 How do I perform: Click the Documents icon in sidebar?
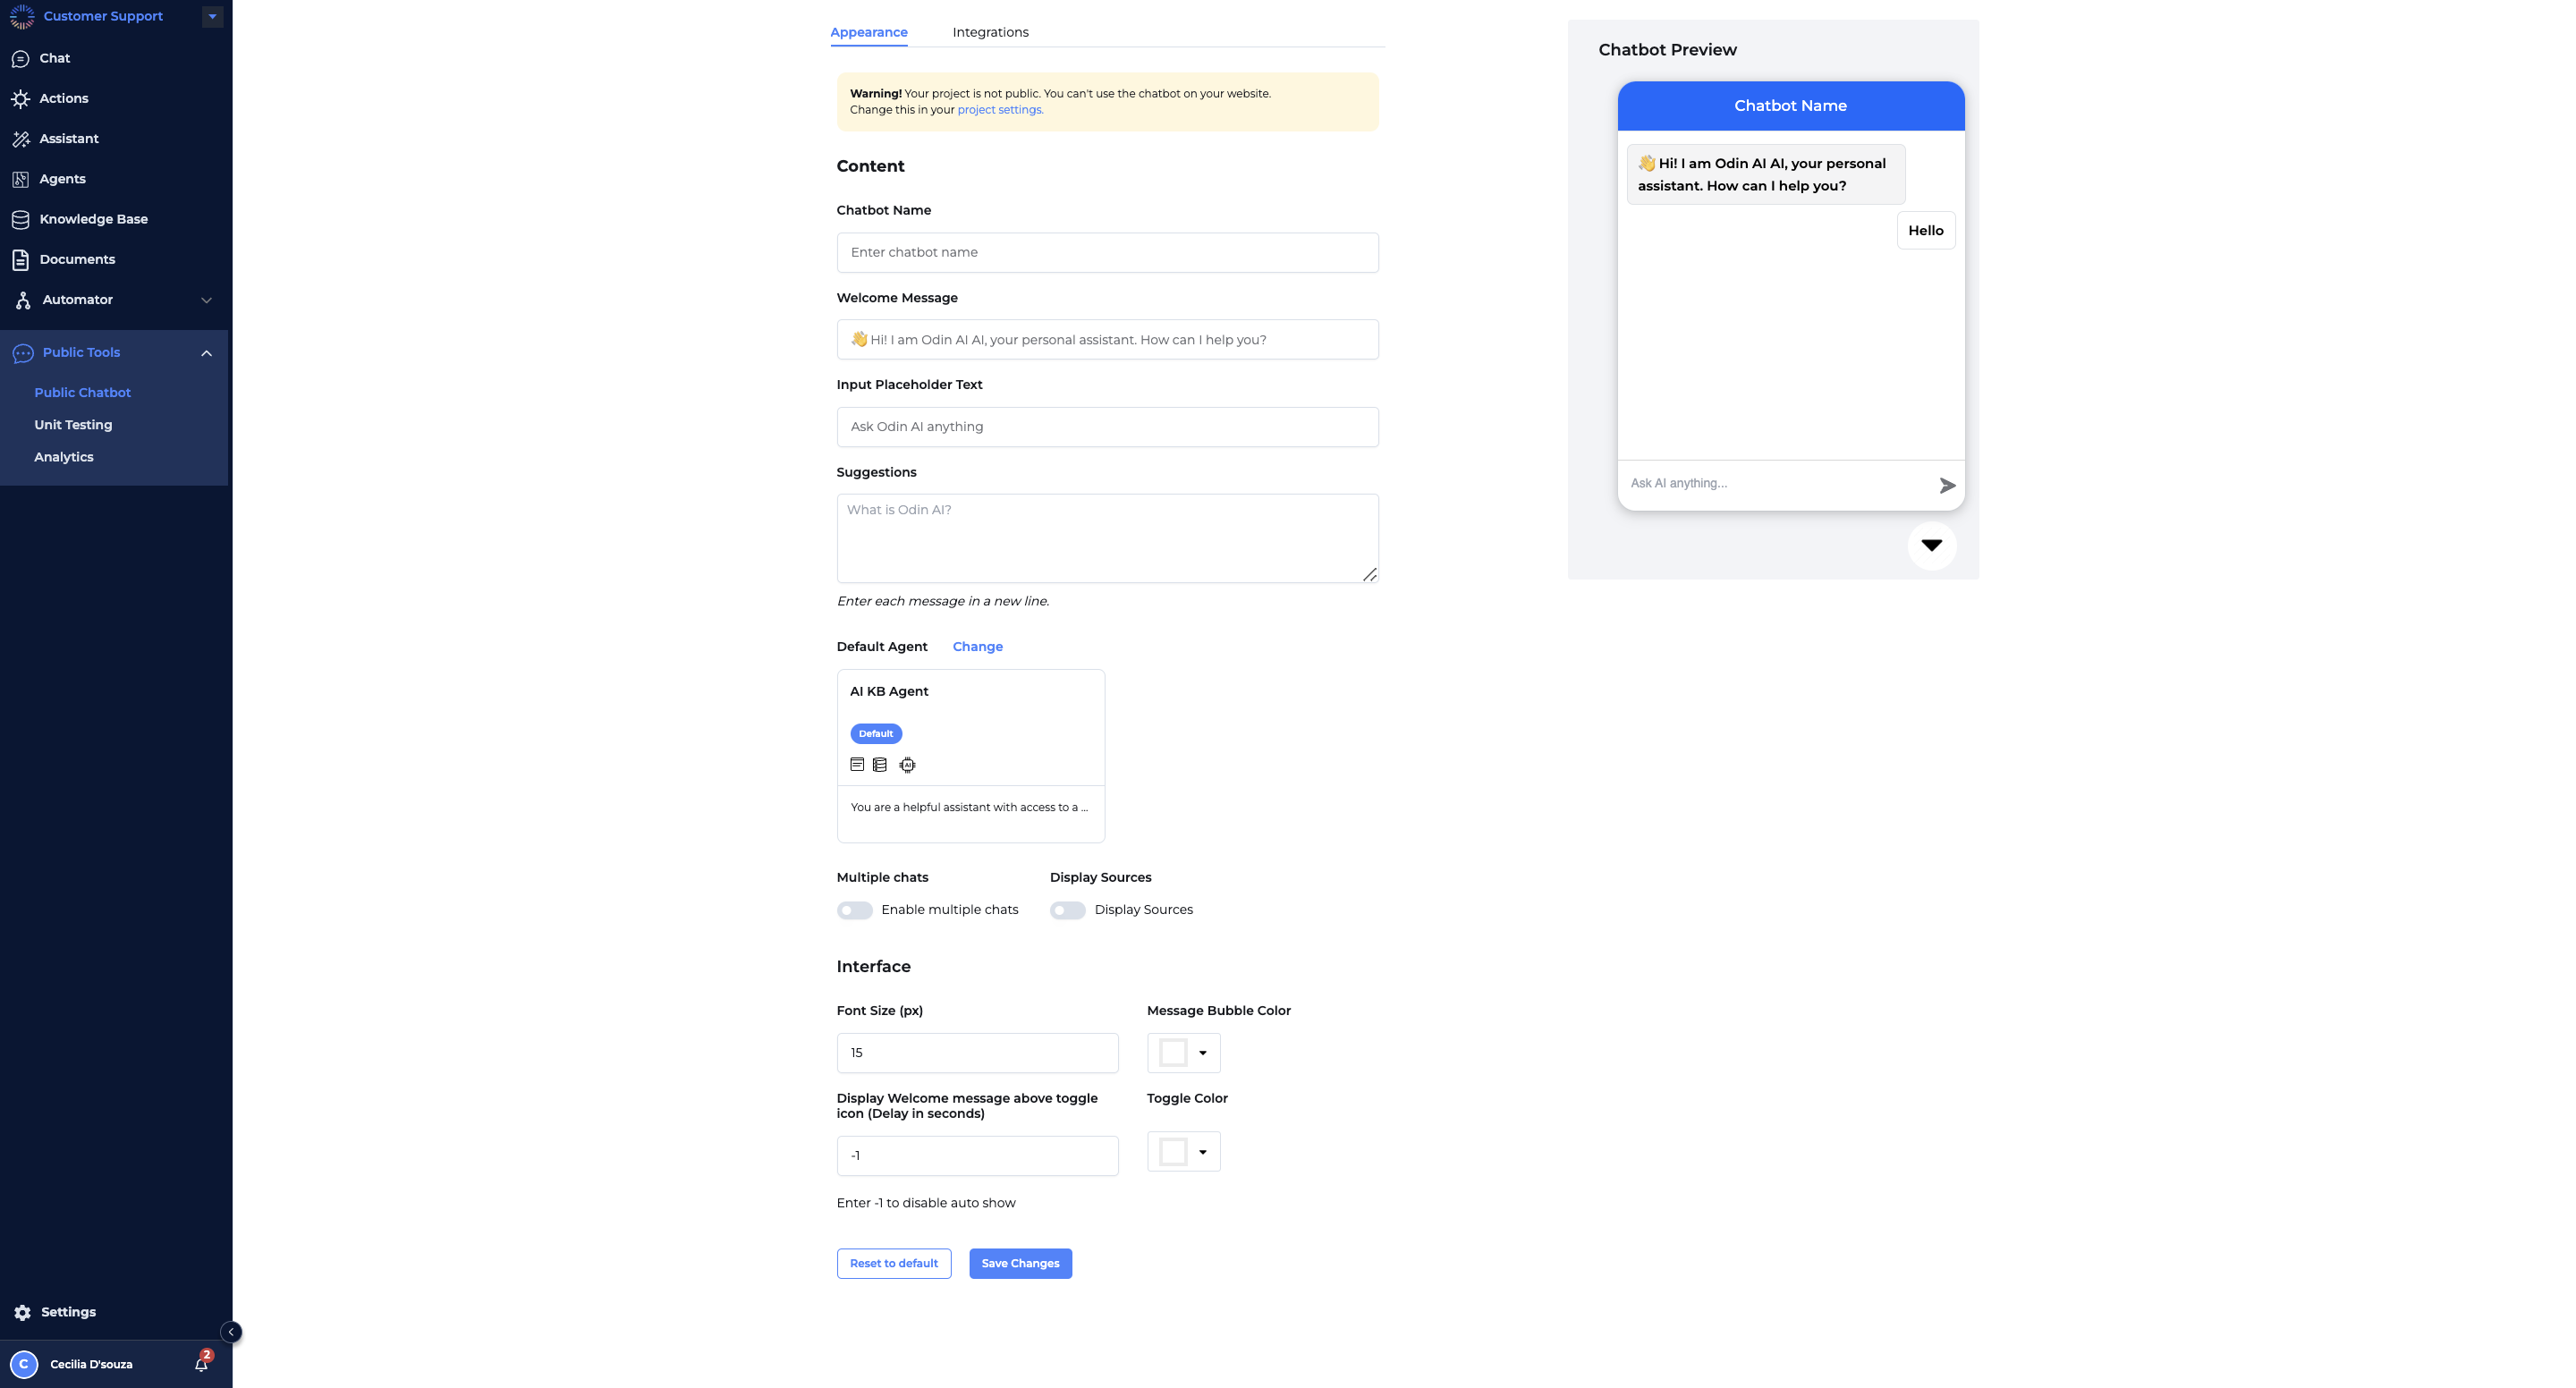coord(21,260)
